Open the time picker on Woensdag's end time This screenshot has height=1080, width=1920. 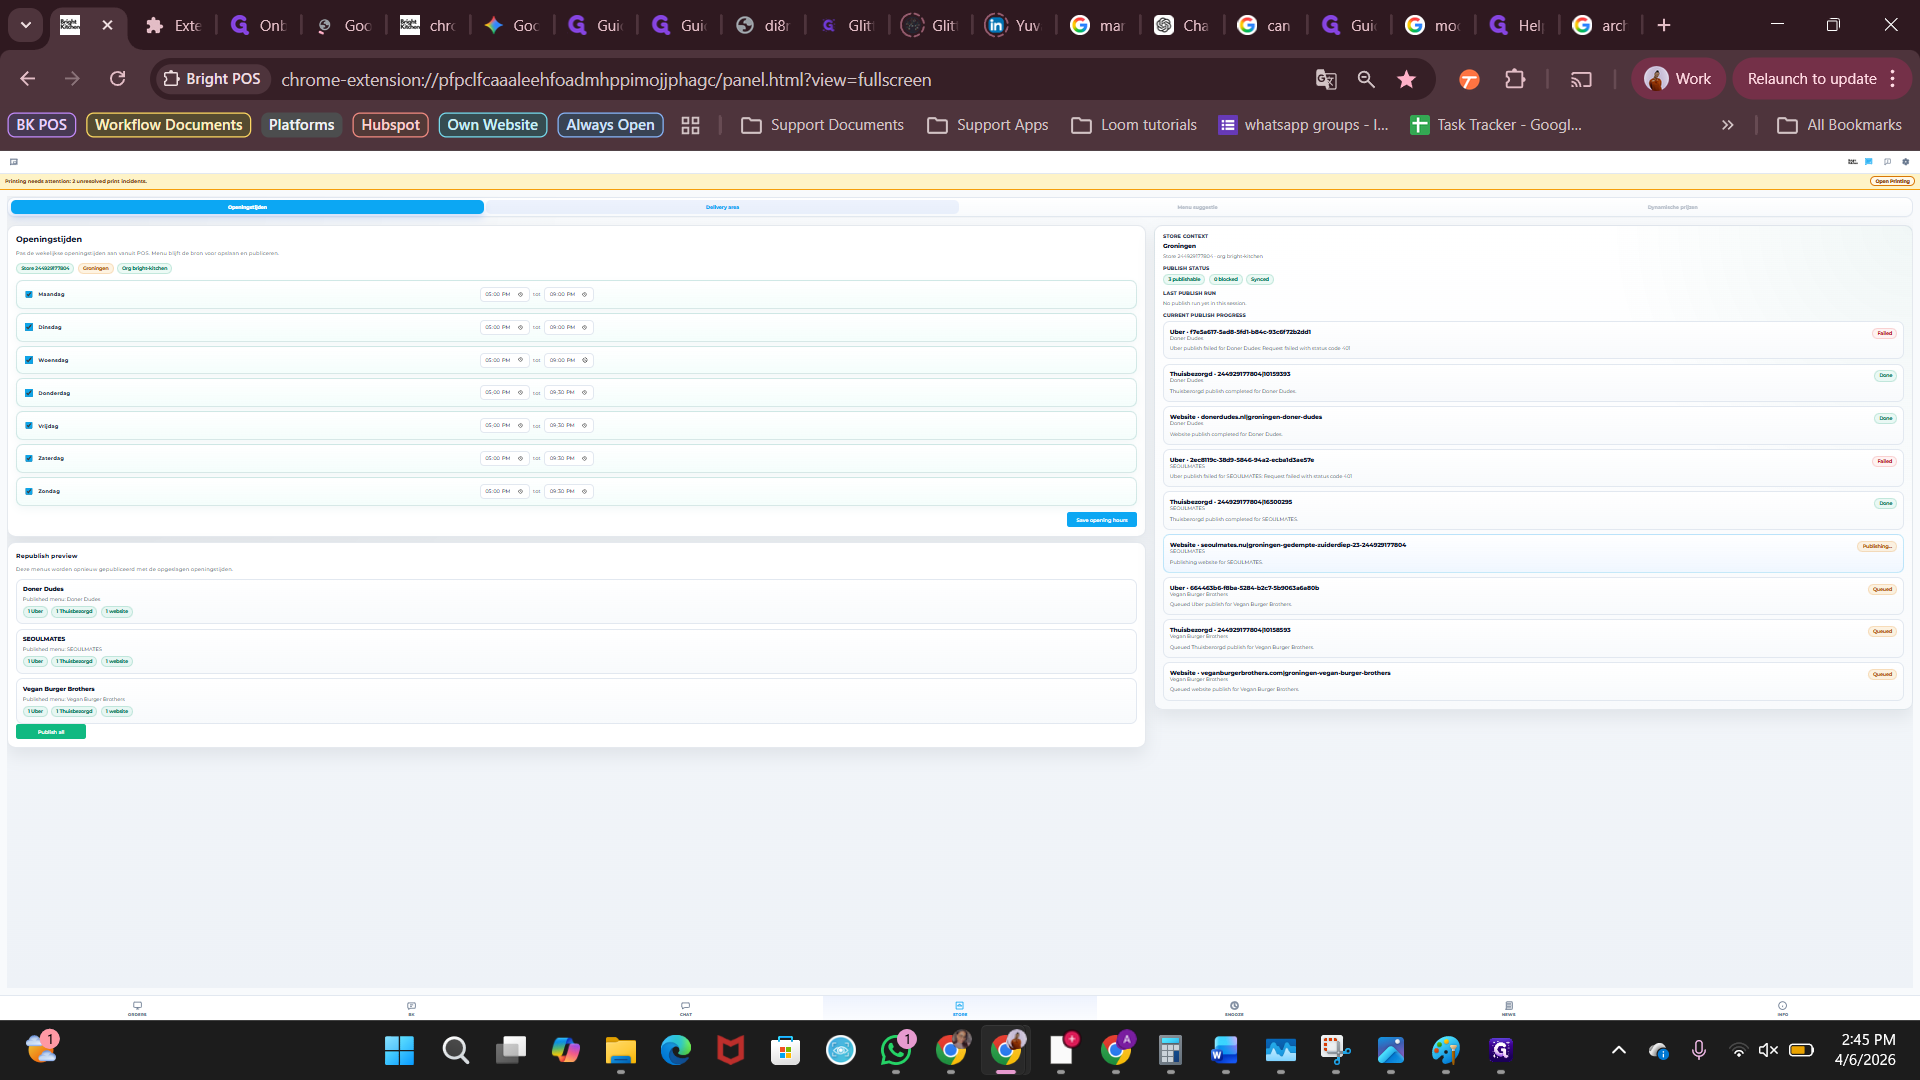585,360
